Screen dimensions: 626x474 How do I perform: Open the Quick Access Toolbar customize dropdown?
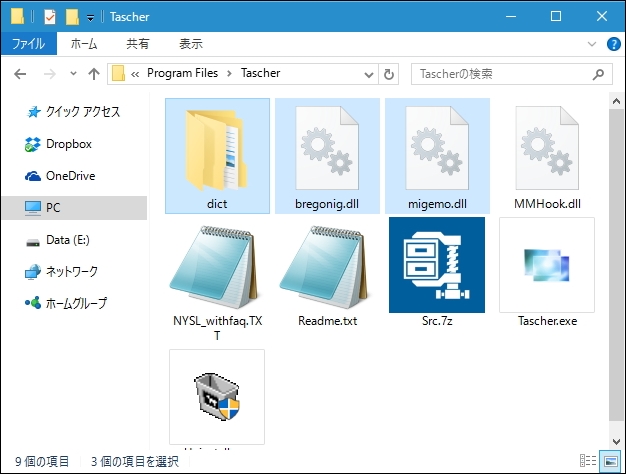pos(91,18)
